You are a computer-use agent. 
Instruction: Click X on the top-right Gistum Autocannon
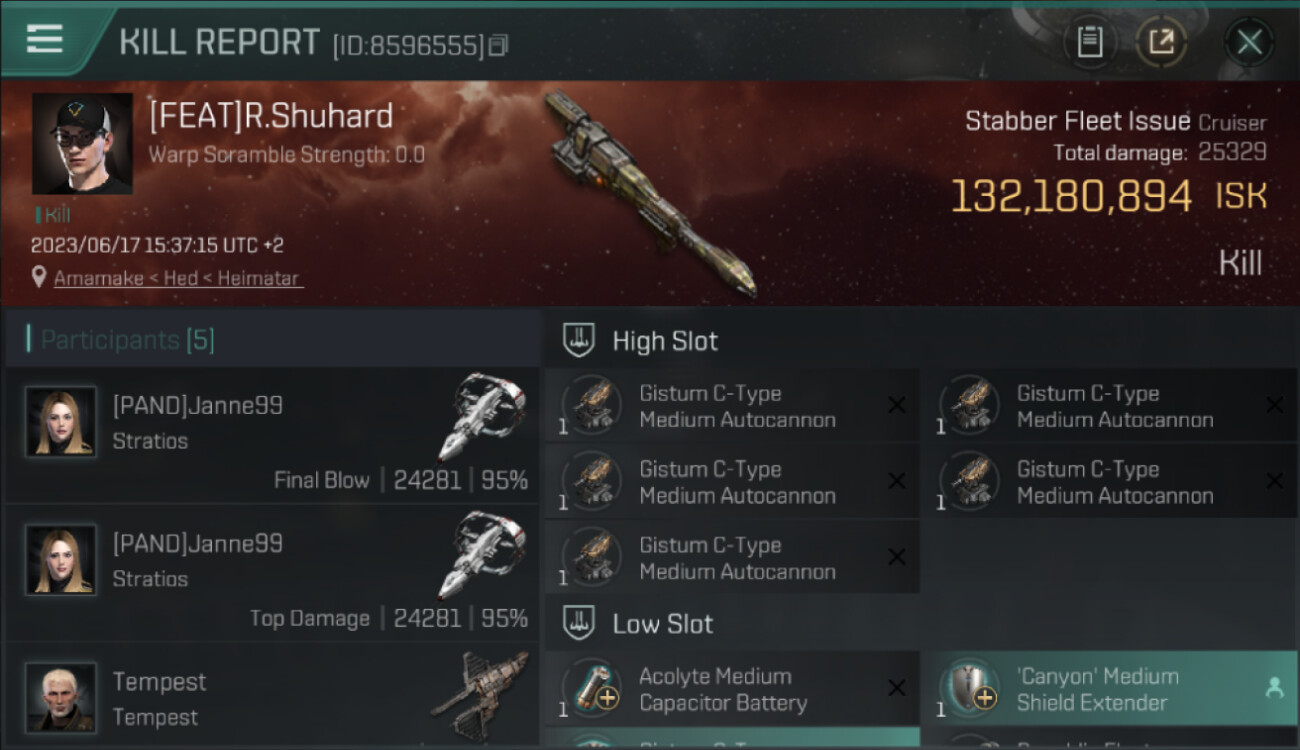coord(1274,405)
